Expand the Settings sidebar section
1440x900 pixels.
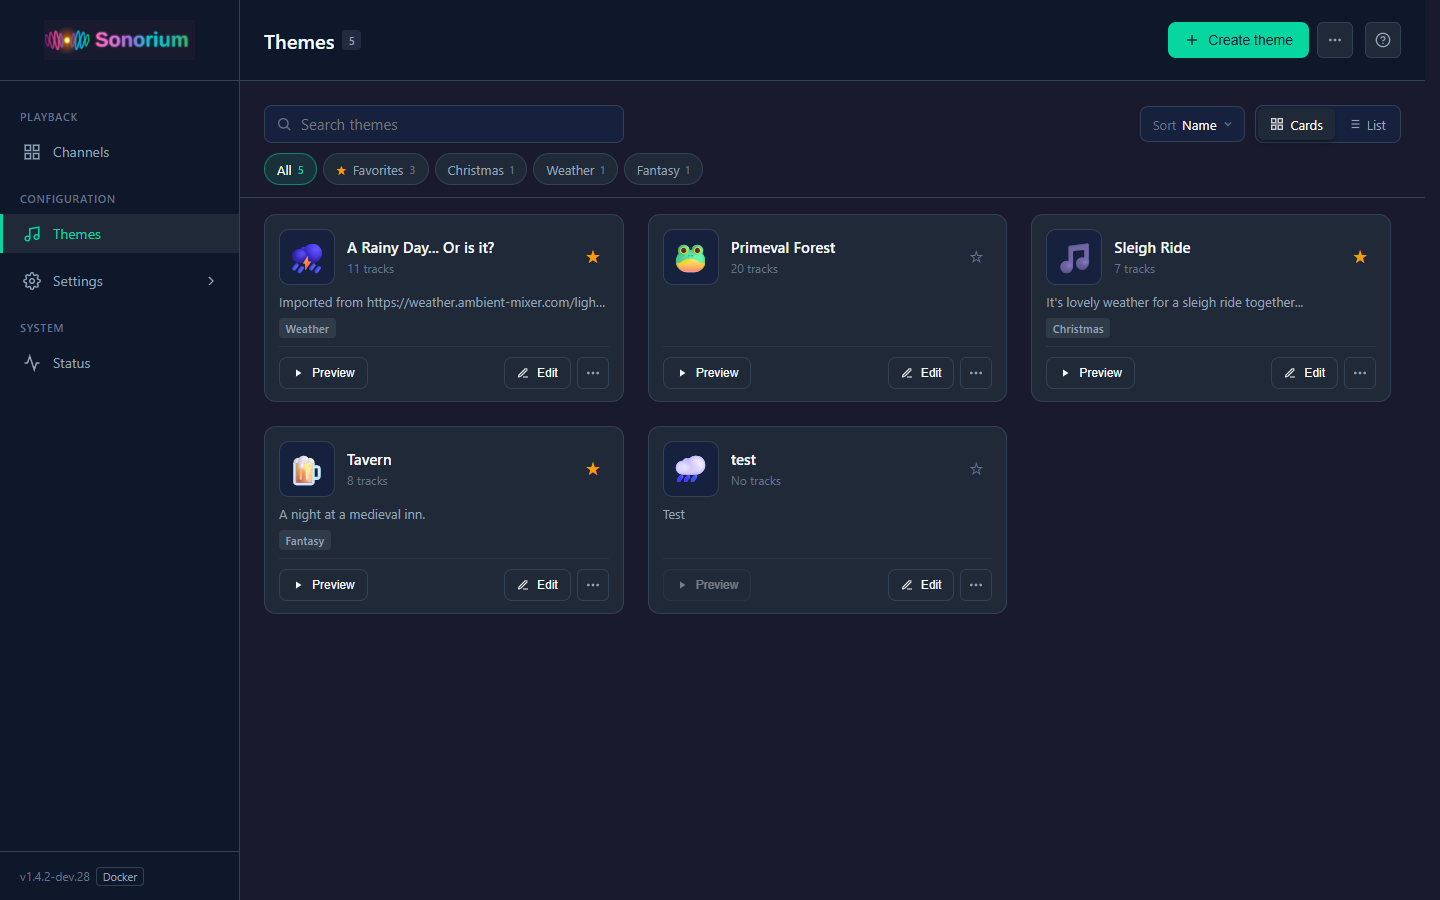point(119,281)
